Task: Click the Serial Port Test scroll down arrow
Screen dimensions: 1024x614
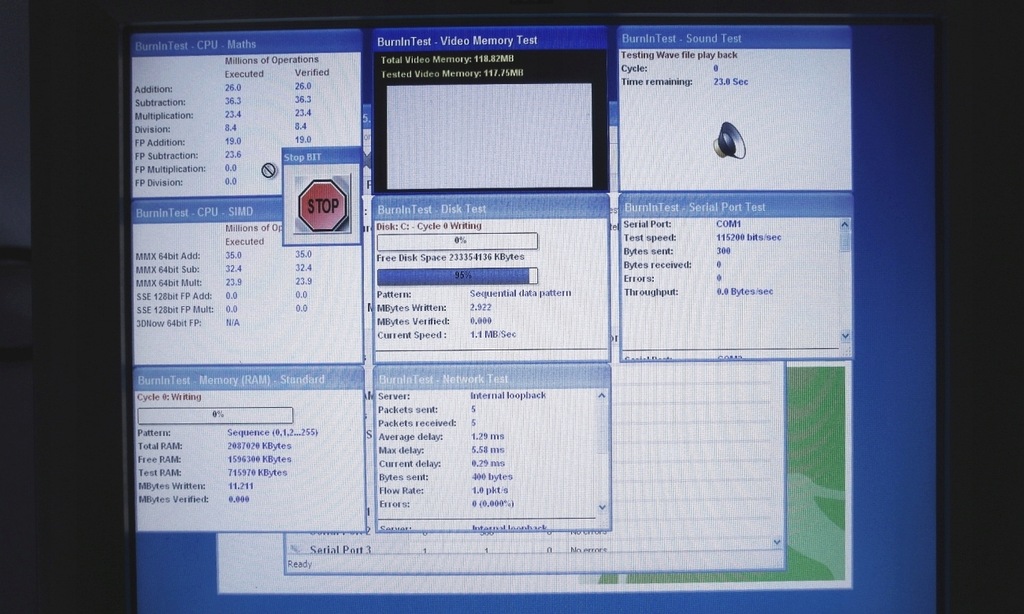Action: pos(844,336)
